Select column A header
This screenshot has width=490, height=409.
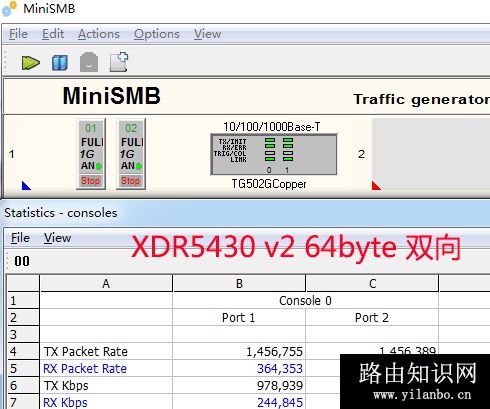tap(106, 284)
